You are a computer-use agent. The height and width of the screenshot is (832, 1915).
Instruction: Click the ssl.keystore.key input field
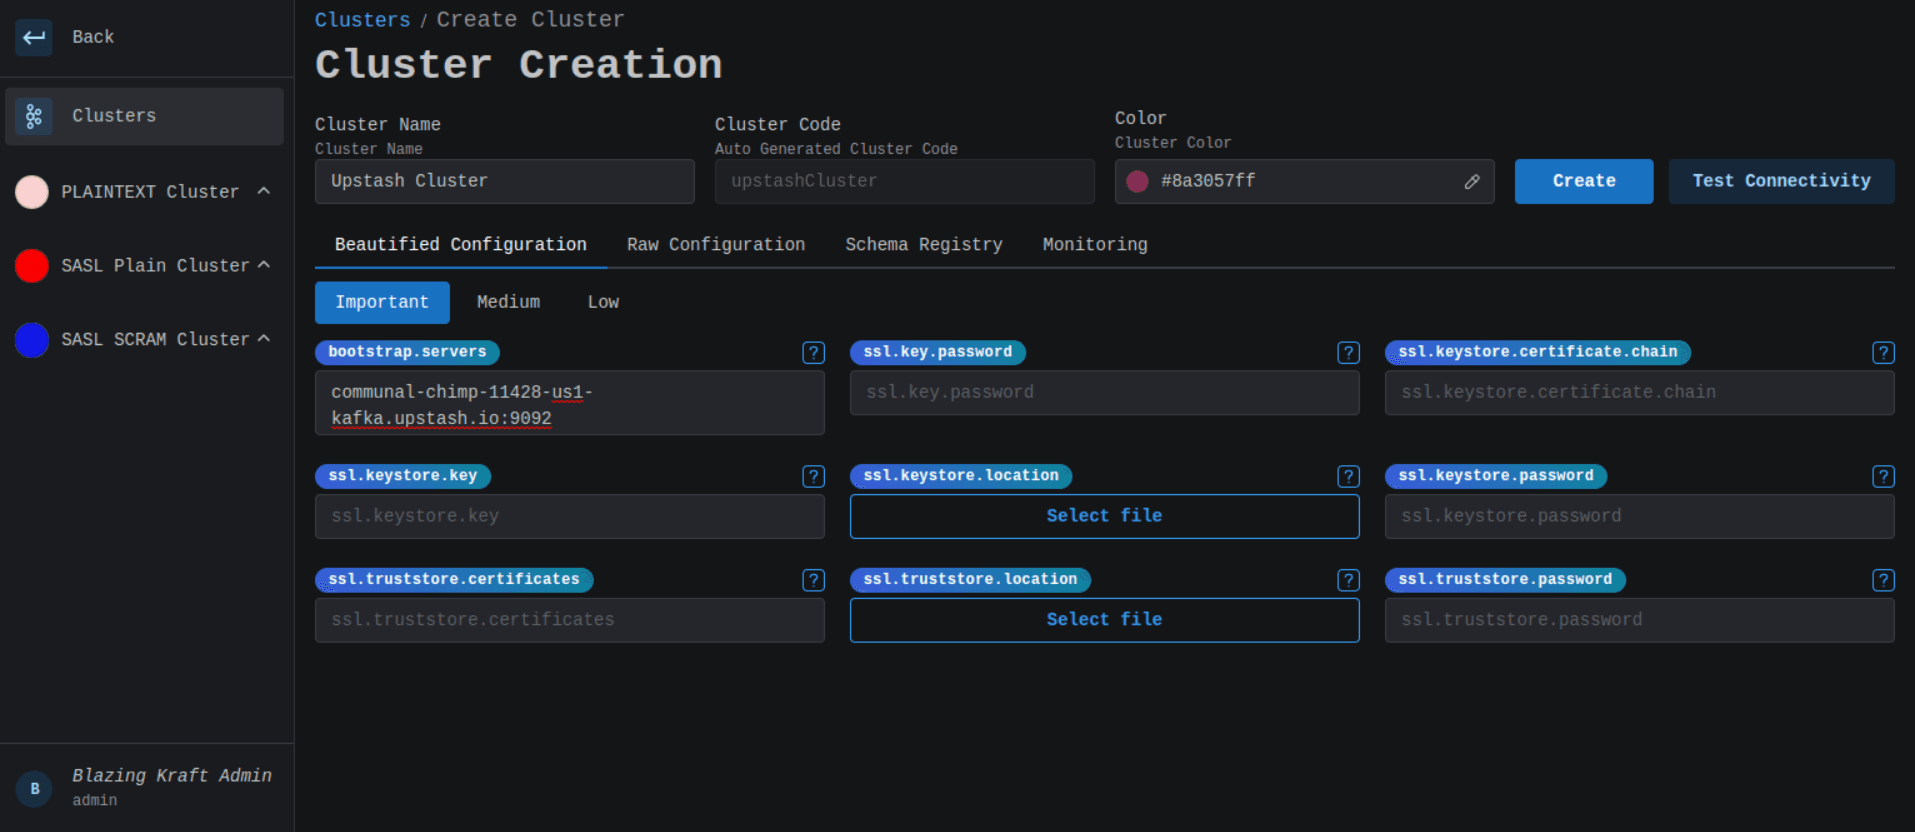point(570,516)
